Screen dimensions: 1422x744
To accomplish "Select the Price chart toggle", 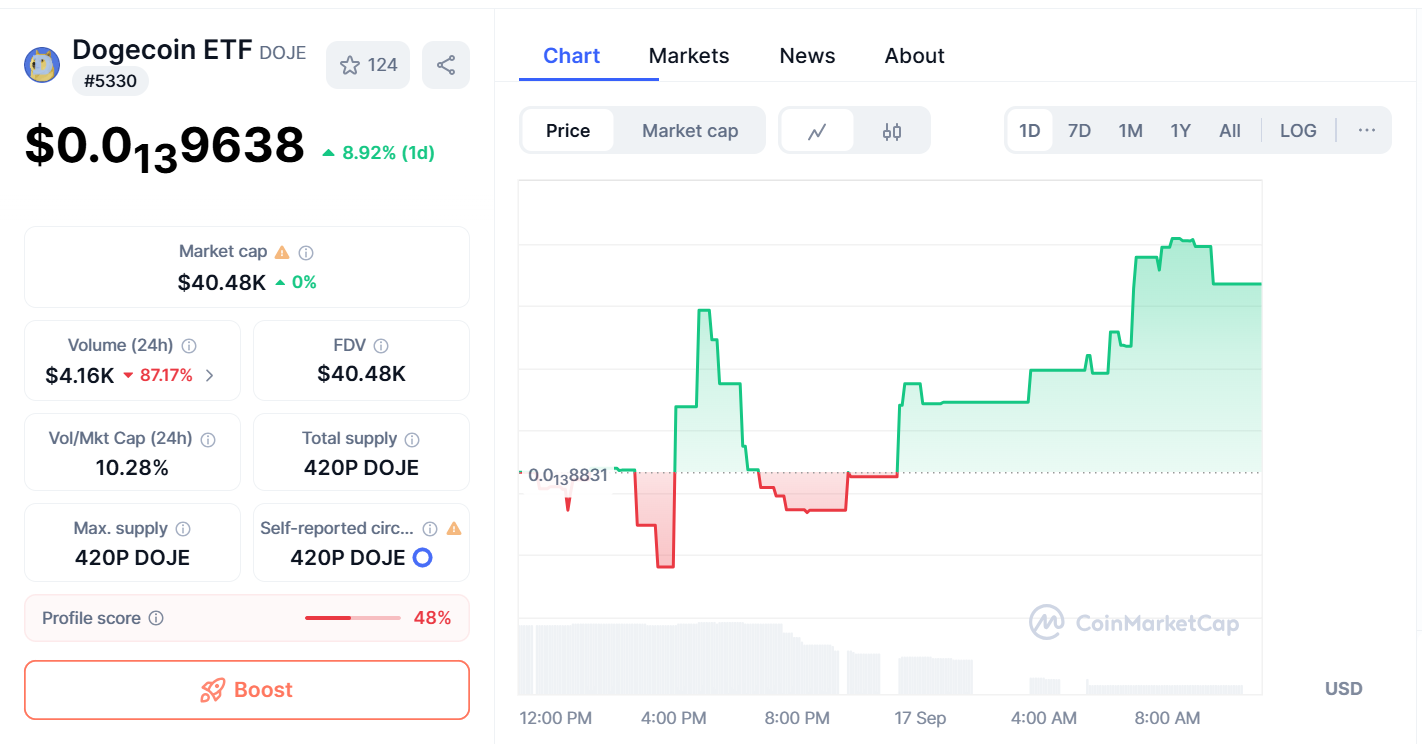I will click(x=568, y=131).
